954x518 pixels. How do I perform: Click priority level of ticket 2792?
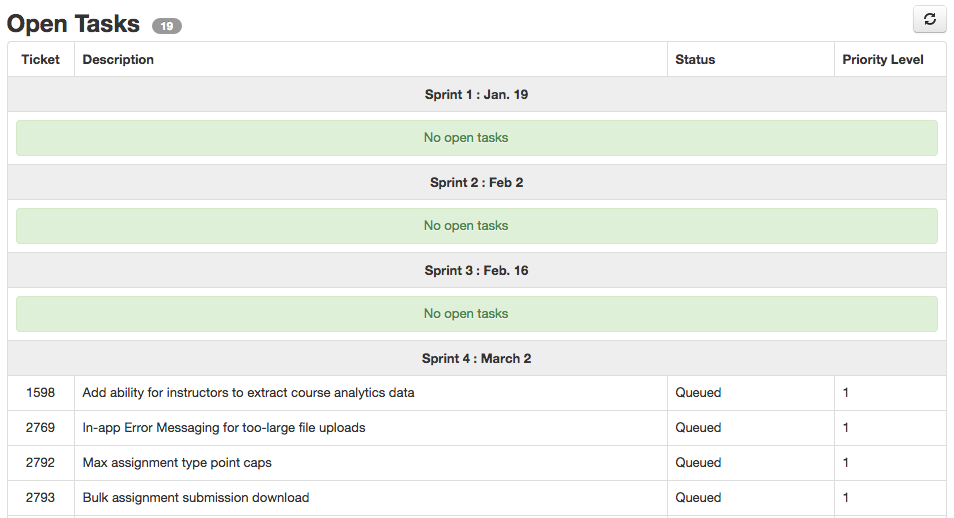[846, 463]
